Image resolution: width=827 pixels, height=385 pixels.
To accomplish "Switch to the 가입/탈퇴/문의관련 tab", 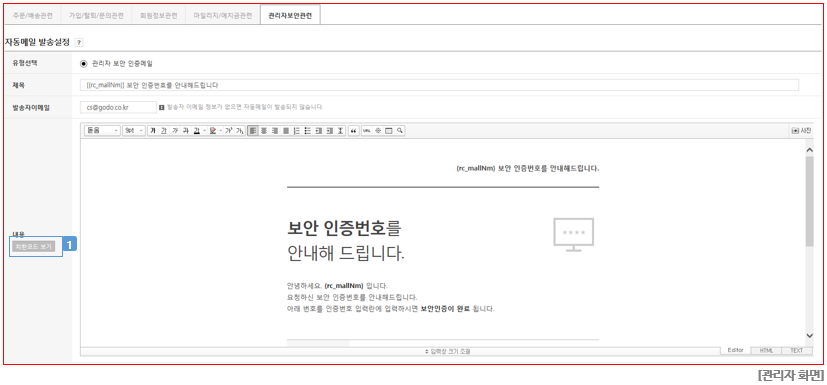I will click(x=96, y=16).
